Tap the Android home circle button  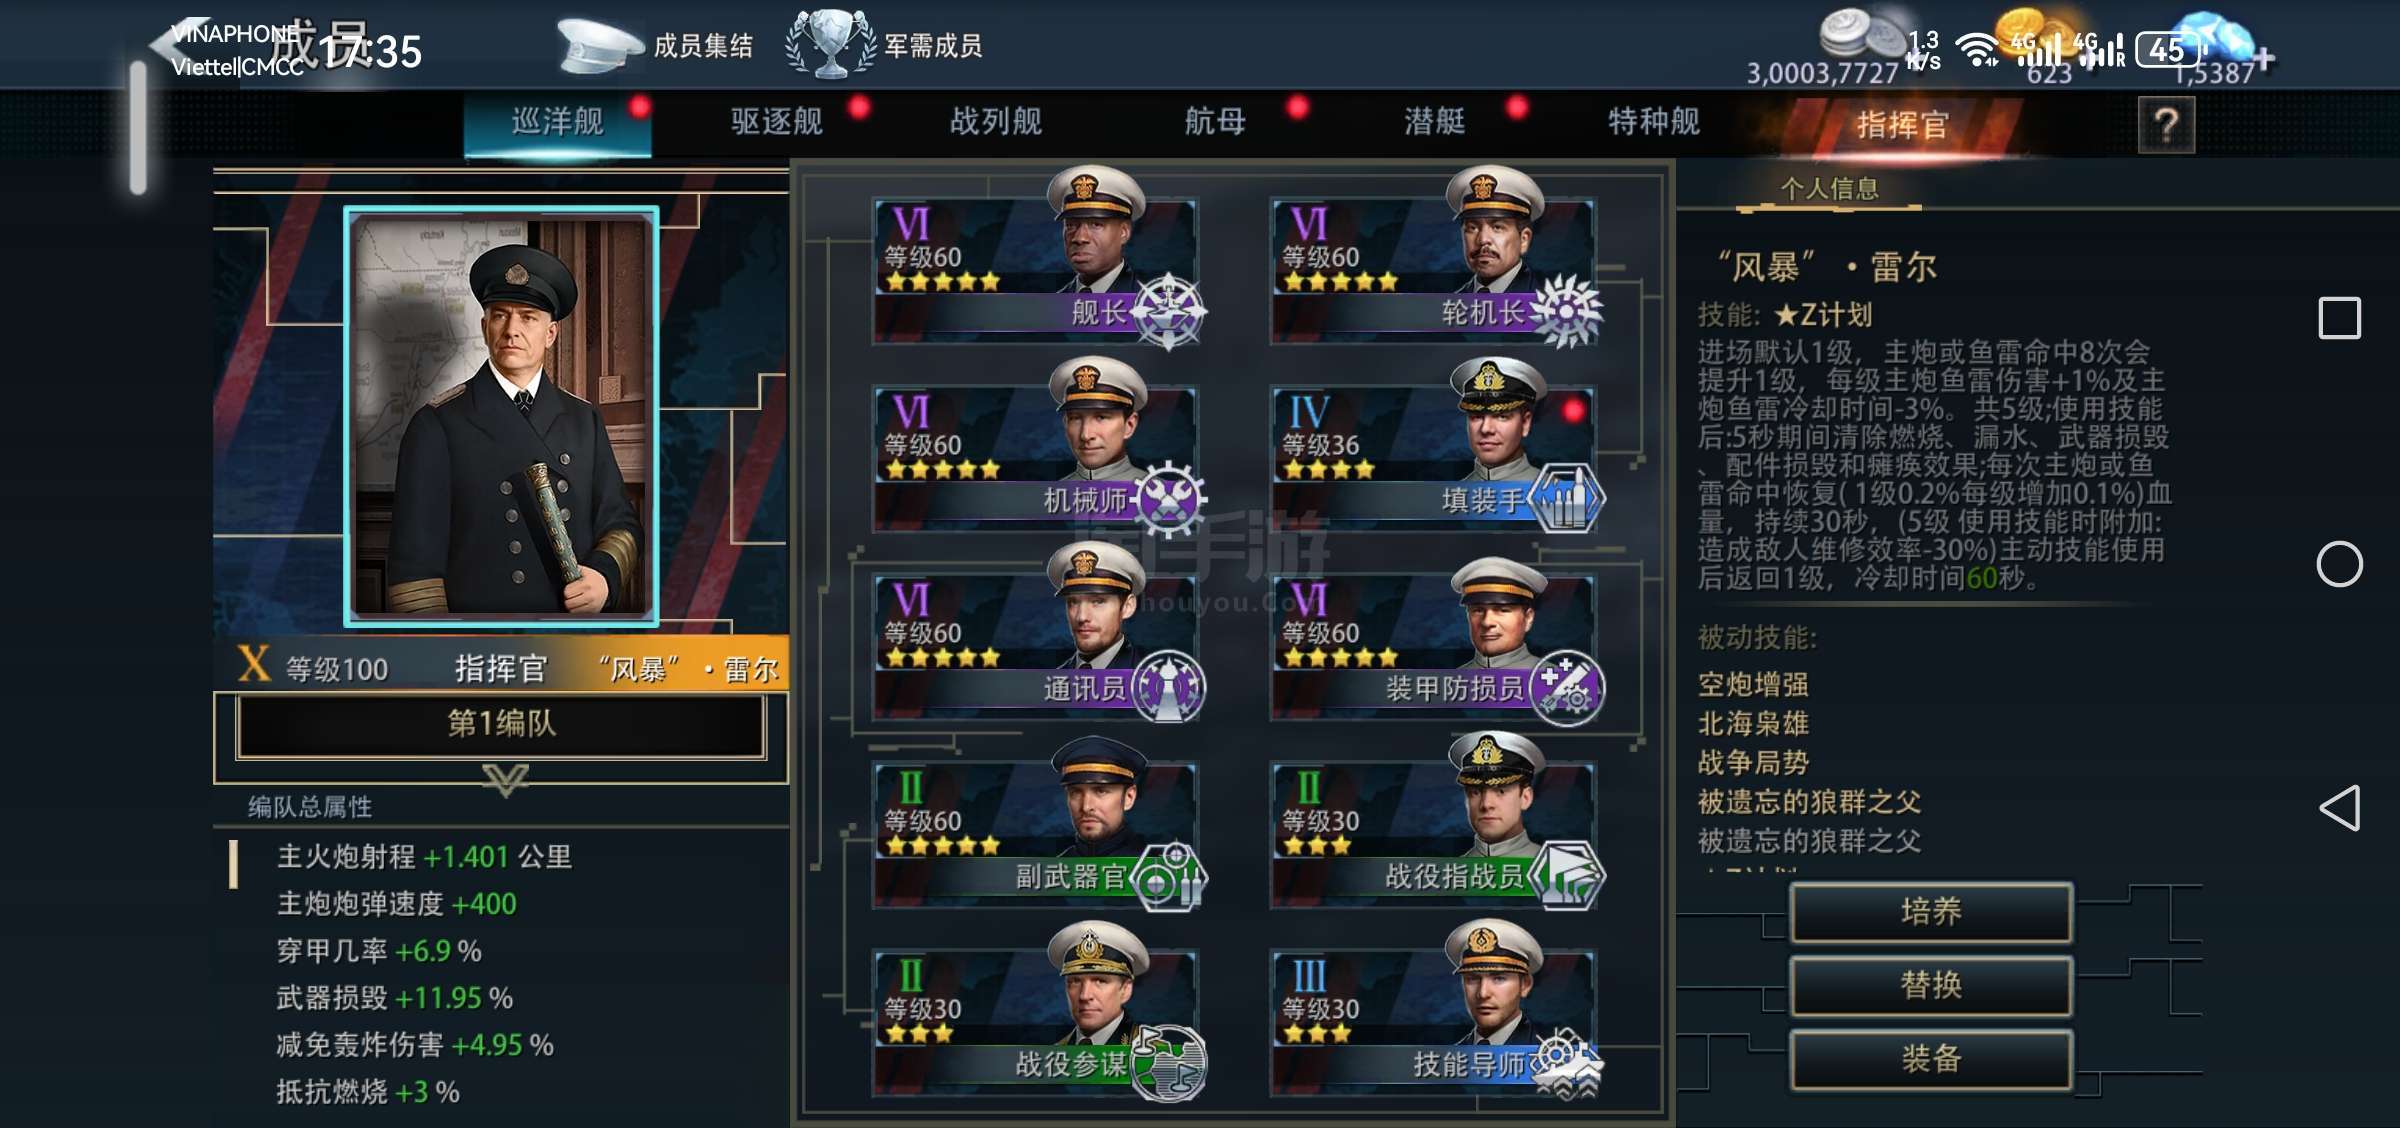(x=2340, y=565)
